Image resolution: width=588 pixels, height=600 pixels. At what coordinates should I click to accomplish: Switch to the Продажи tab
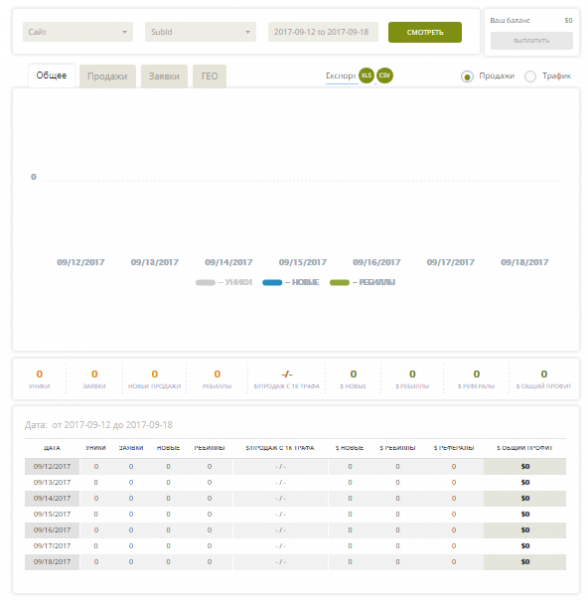pyautogui.click(x=108, y=77)
